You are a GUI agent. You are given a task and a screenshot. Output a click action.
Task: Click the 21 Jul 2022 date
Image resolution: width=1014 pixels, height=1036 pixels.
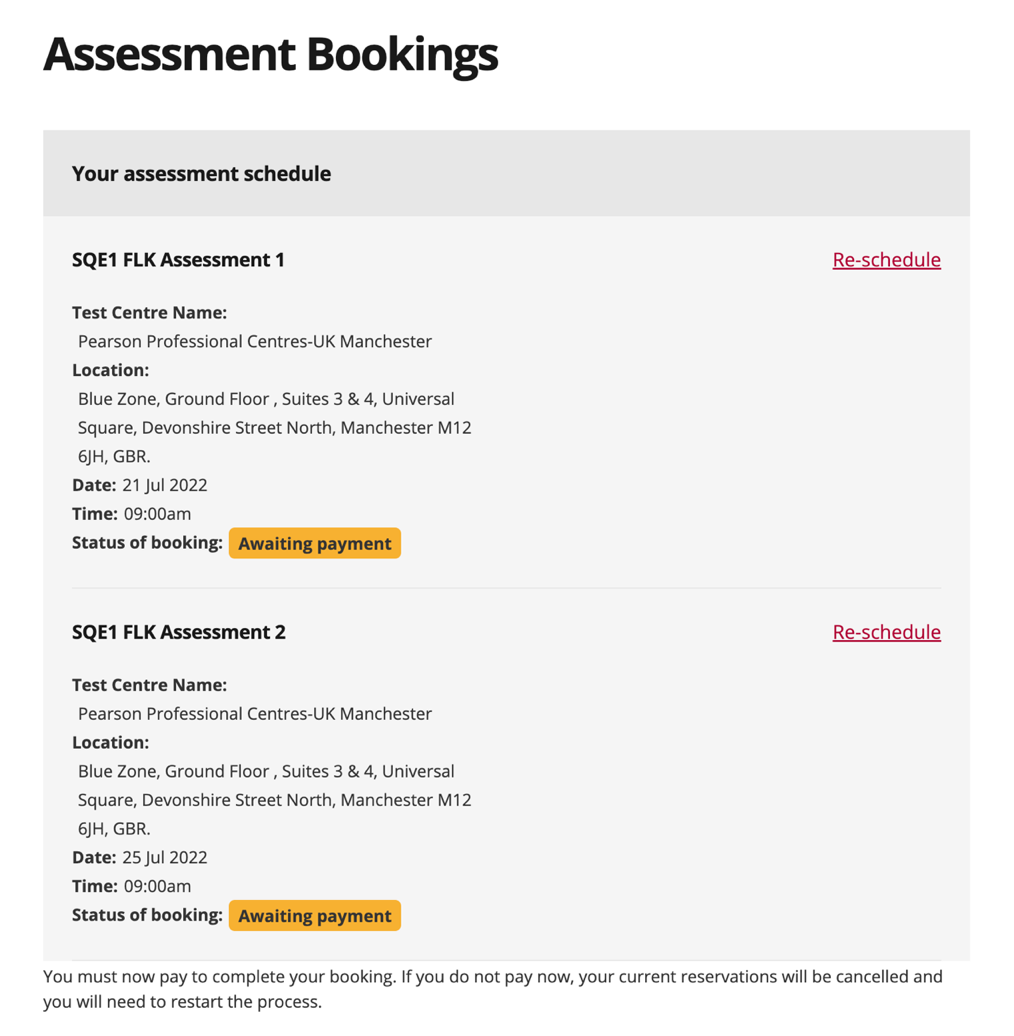[164, 486]
